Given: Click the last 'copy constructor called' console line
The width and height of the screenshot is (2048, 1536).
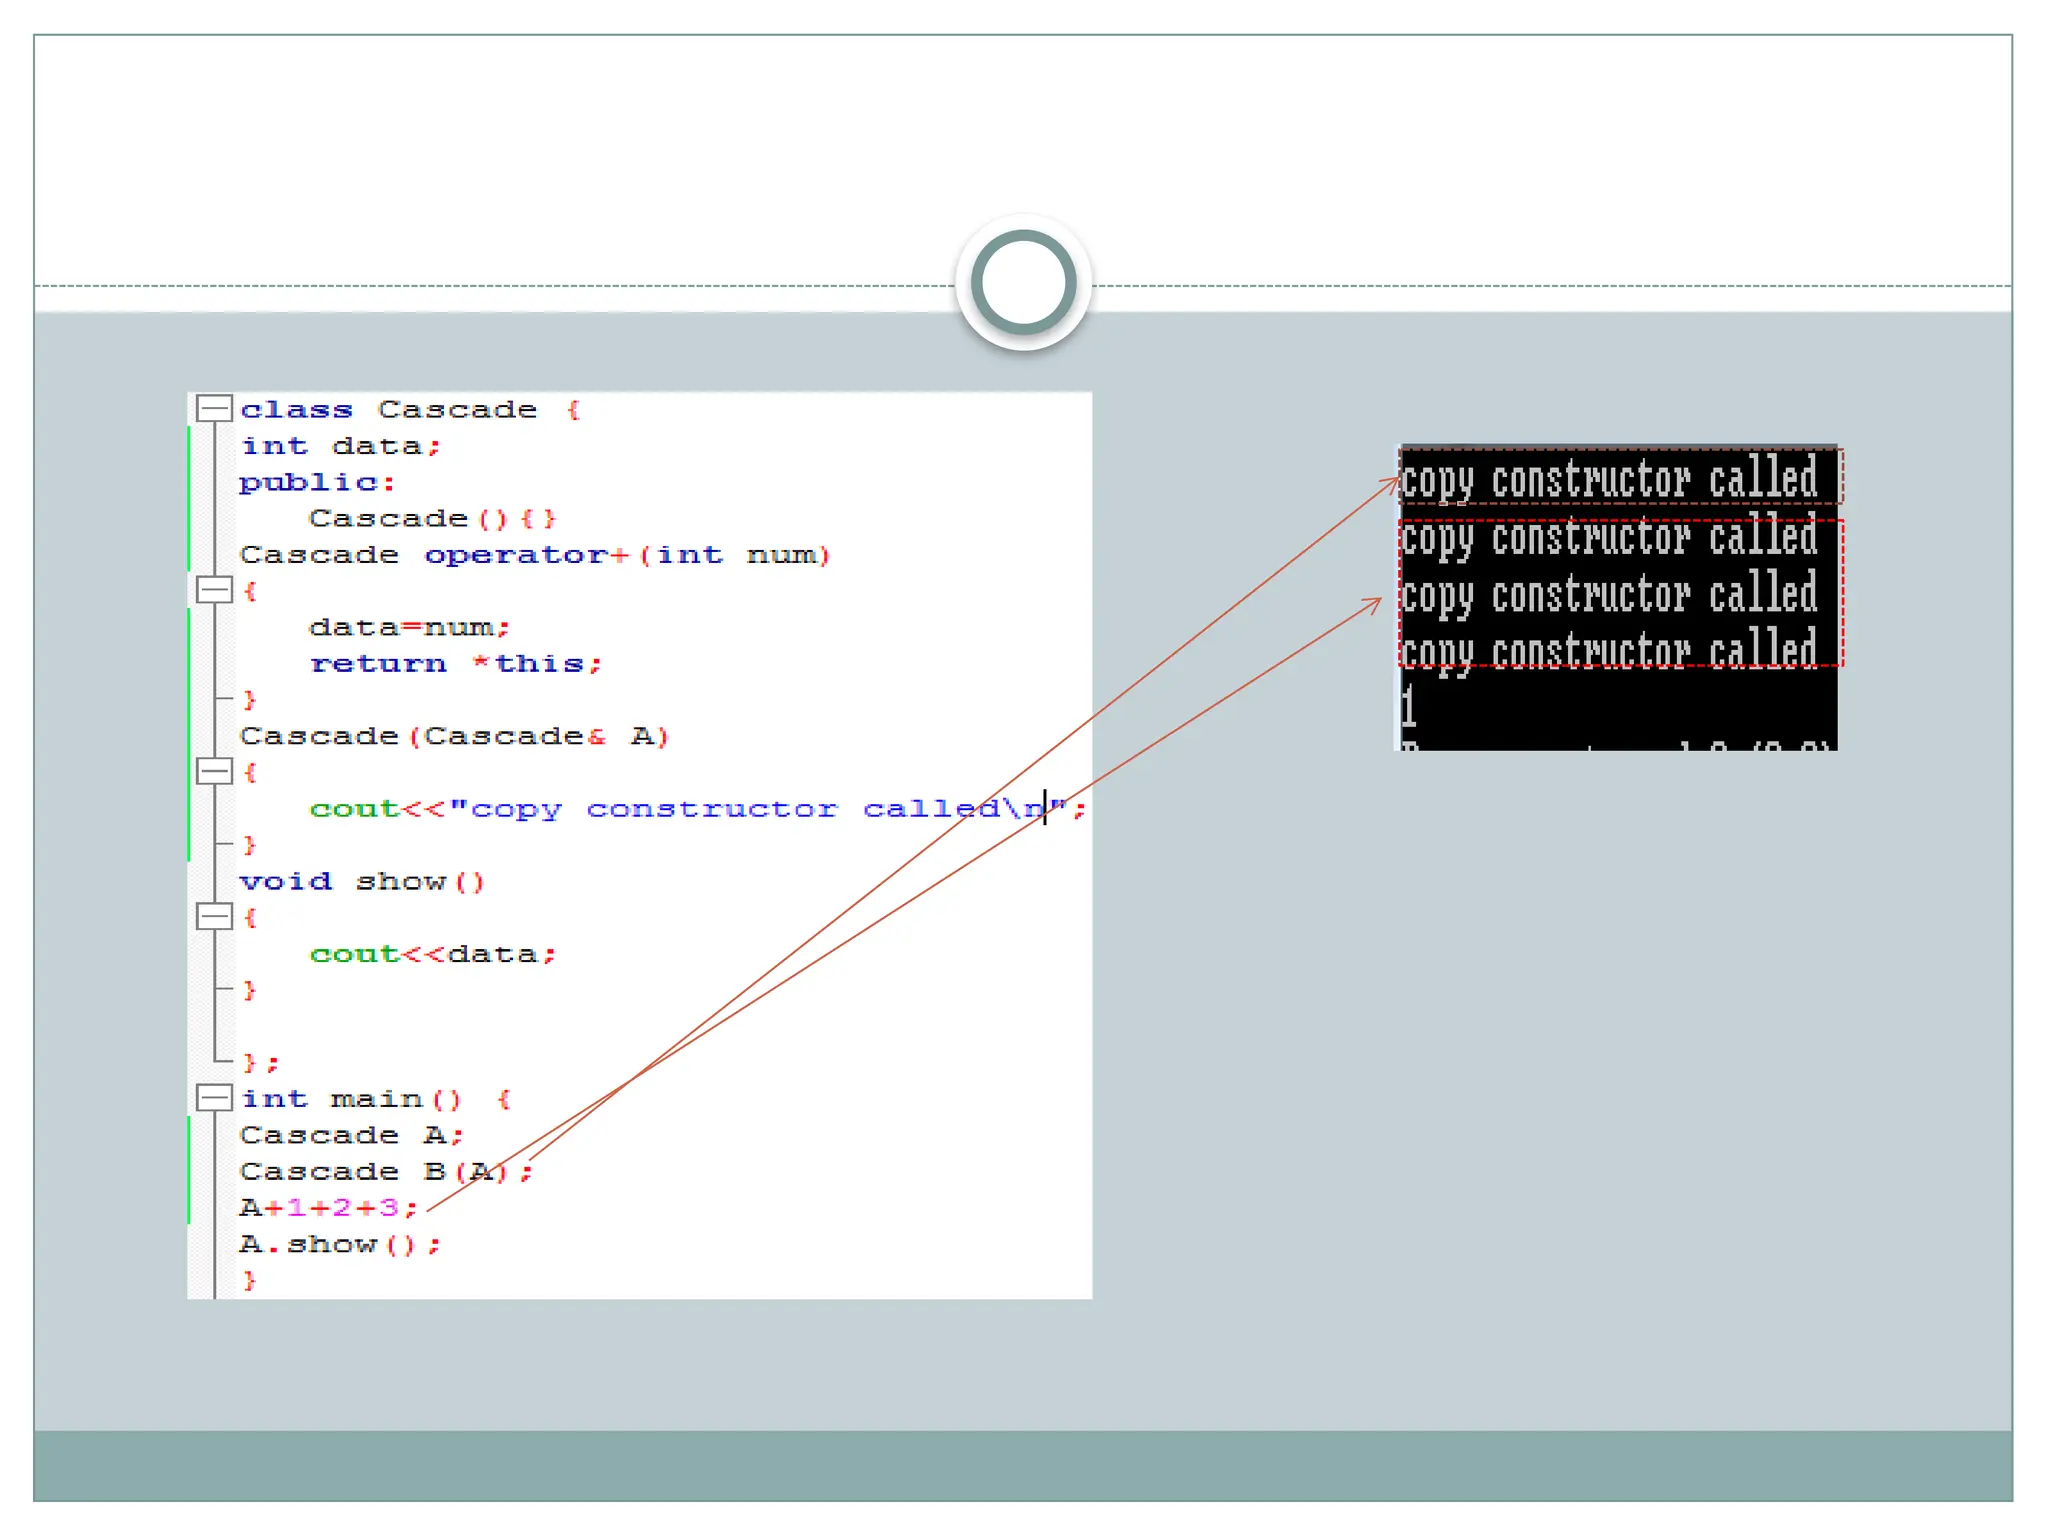Looking at the screenshot, I should pyautogui.click(x=1608, y=650).
